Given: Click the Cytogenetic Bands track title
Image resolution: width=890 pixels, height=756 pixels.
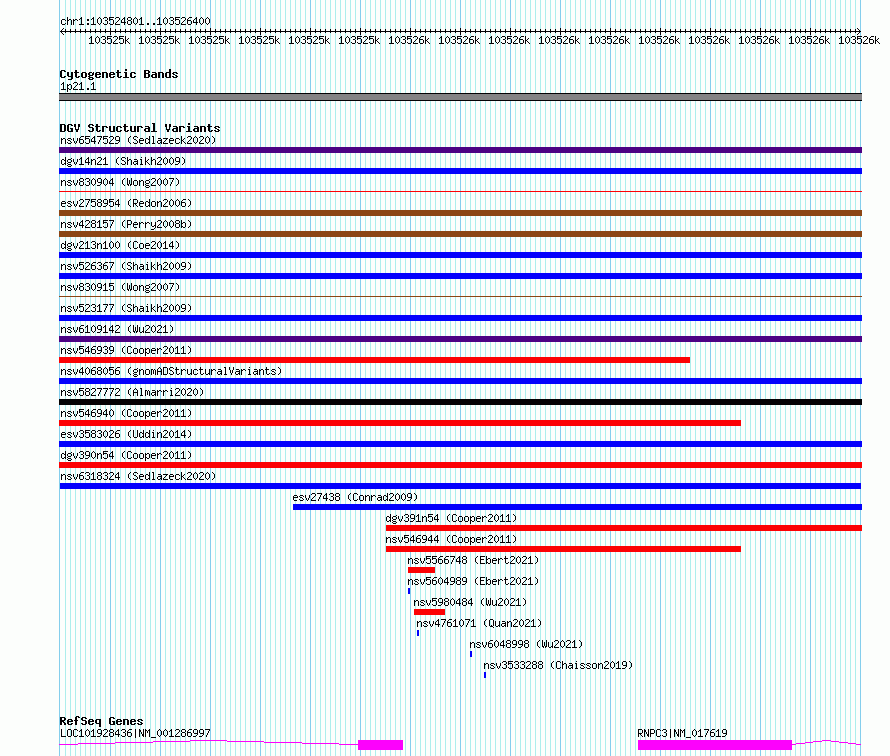Looking at the screenshot, I should (x=119, y=74).
